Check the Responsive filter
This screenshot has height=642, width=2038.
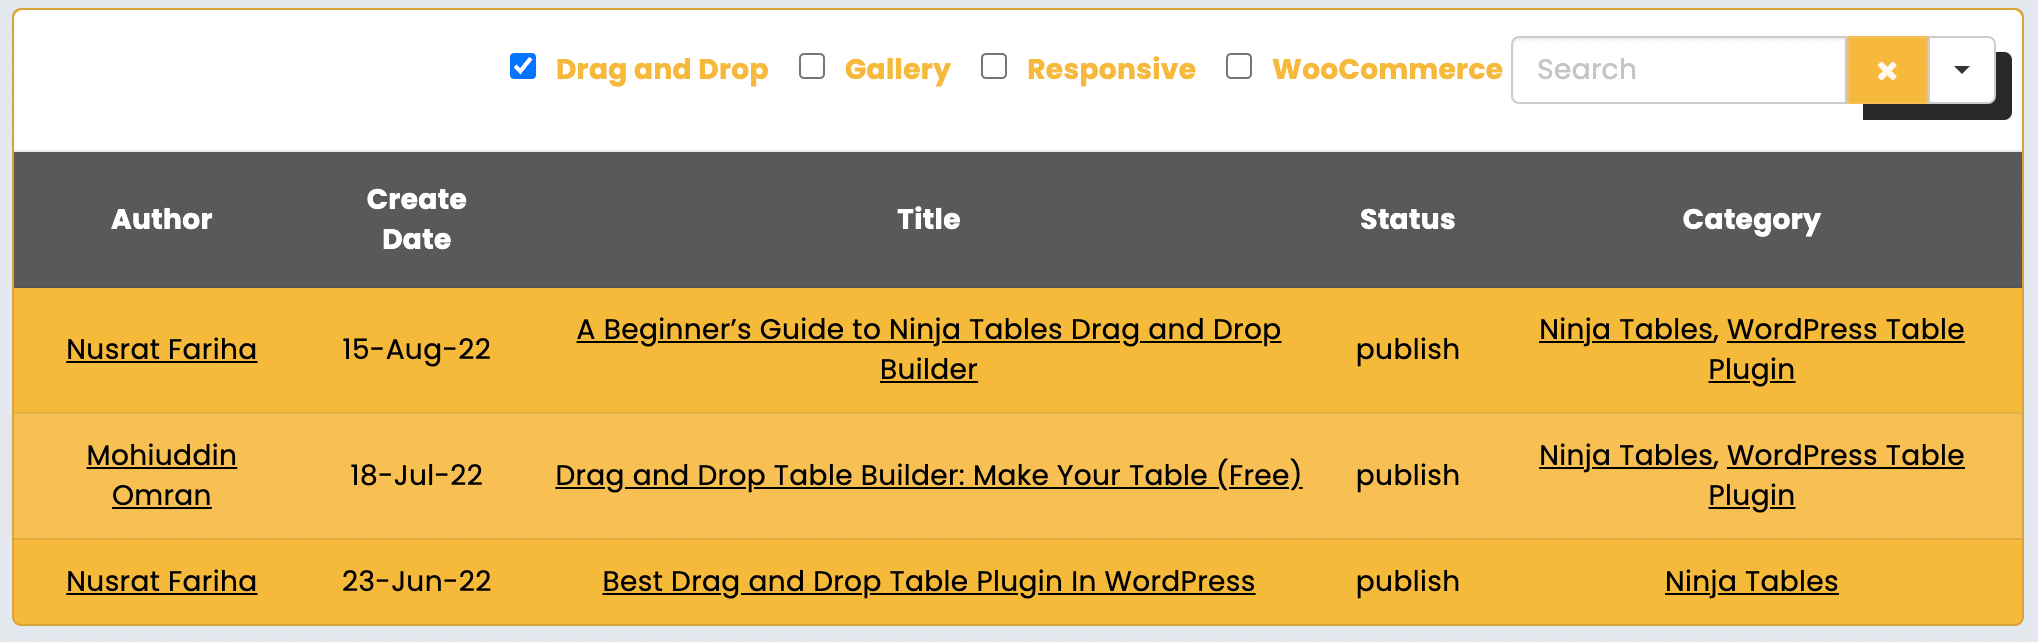pyautogui.click(x=994, y=66)
